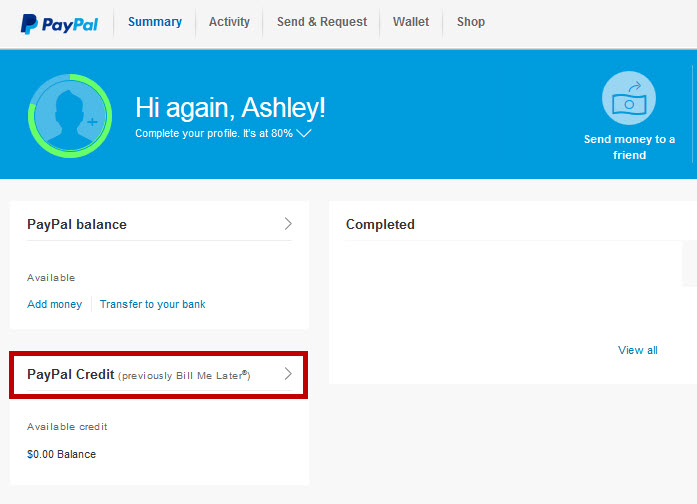Click Send money to a friend label
This screenshot has width=697, height=504.
(629, 147)
